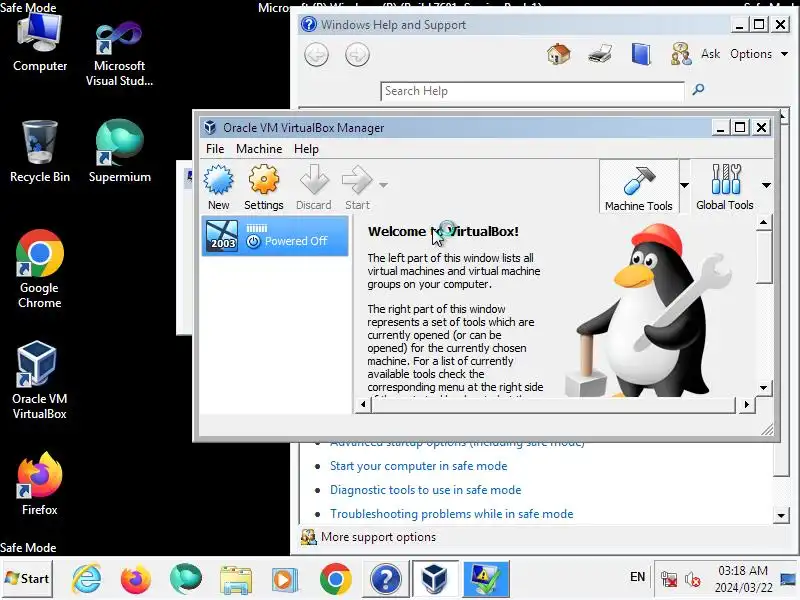
Task: Launch Chrome from taskbar
Action: pyautogui.click(x=335, y=579)
